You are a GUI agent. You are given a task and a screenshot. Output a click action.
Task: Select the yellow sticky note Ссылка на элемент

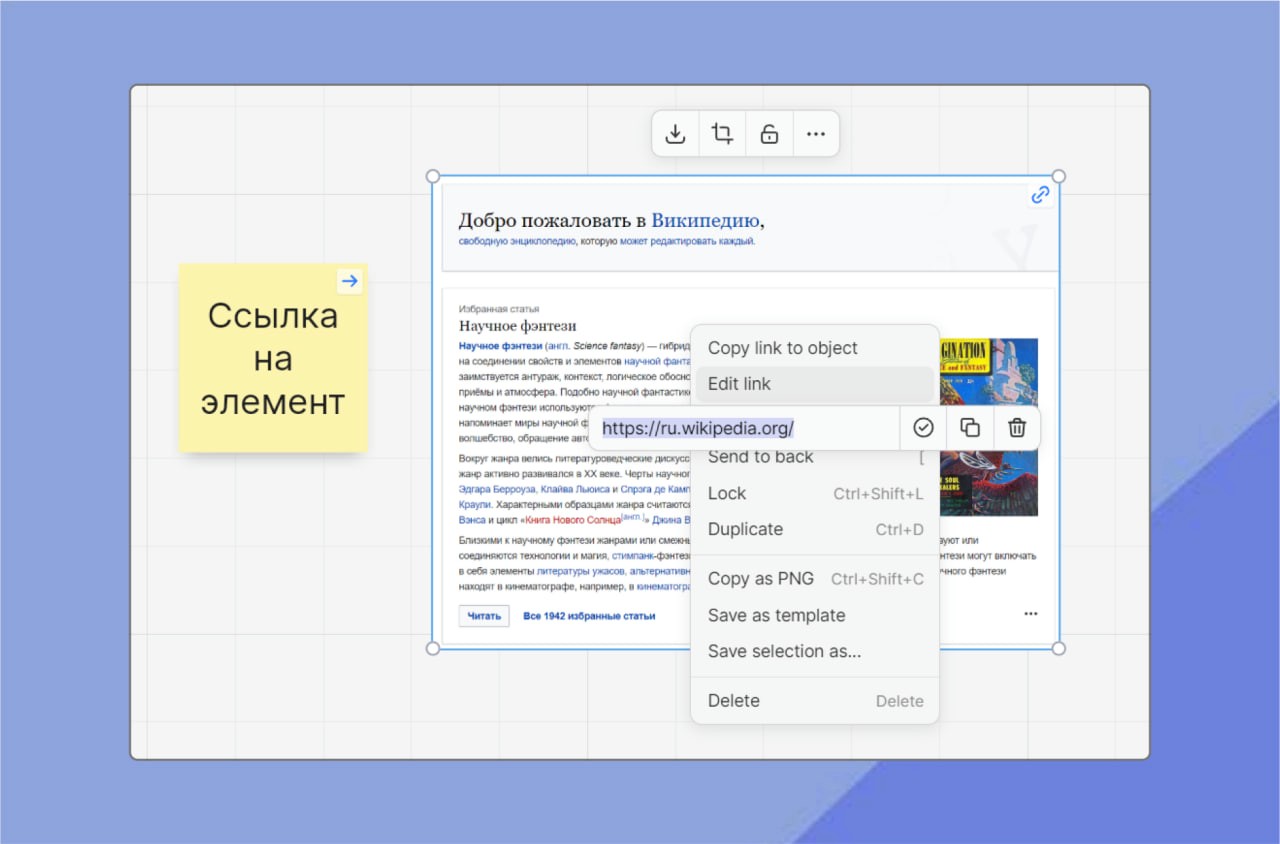click(273, 358)
